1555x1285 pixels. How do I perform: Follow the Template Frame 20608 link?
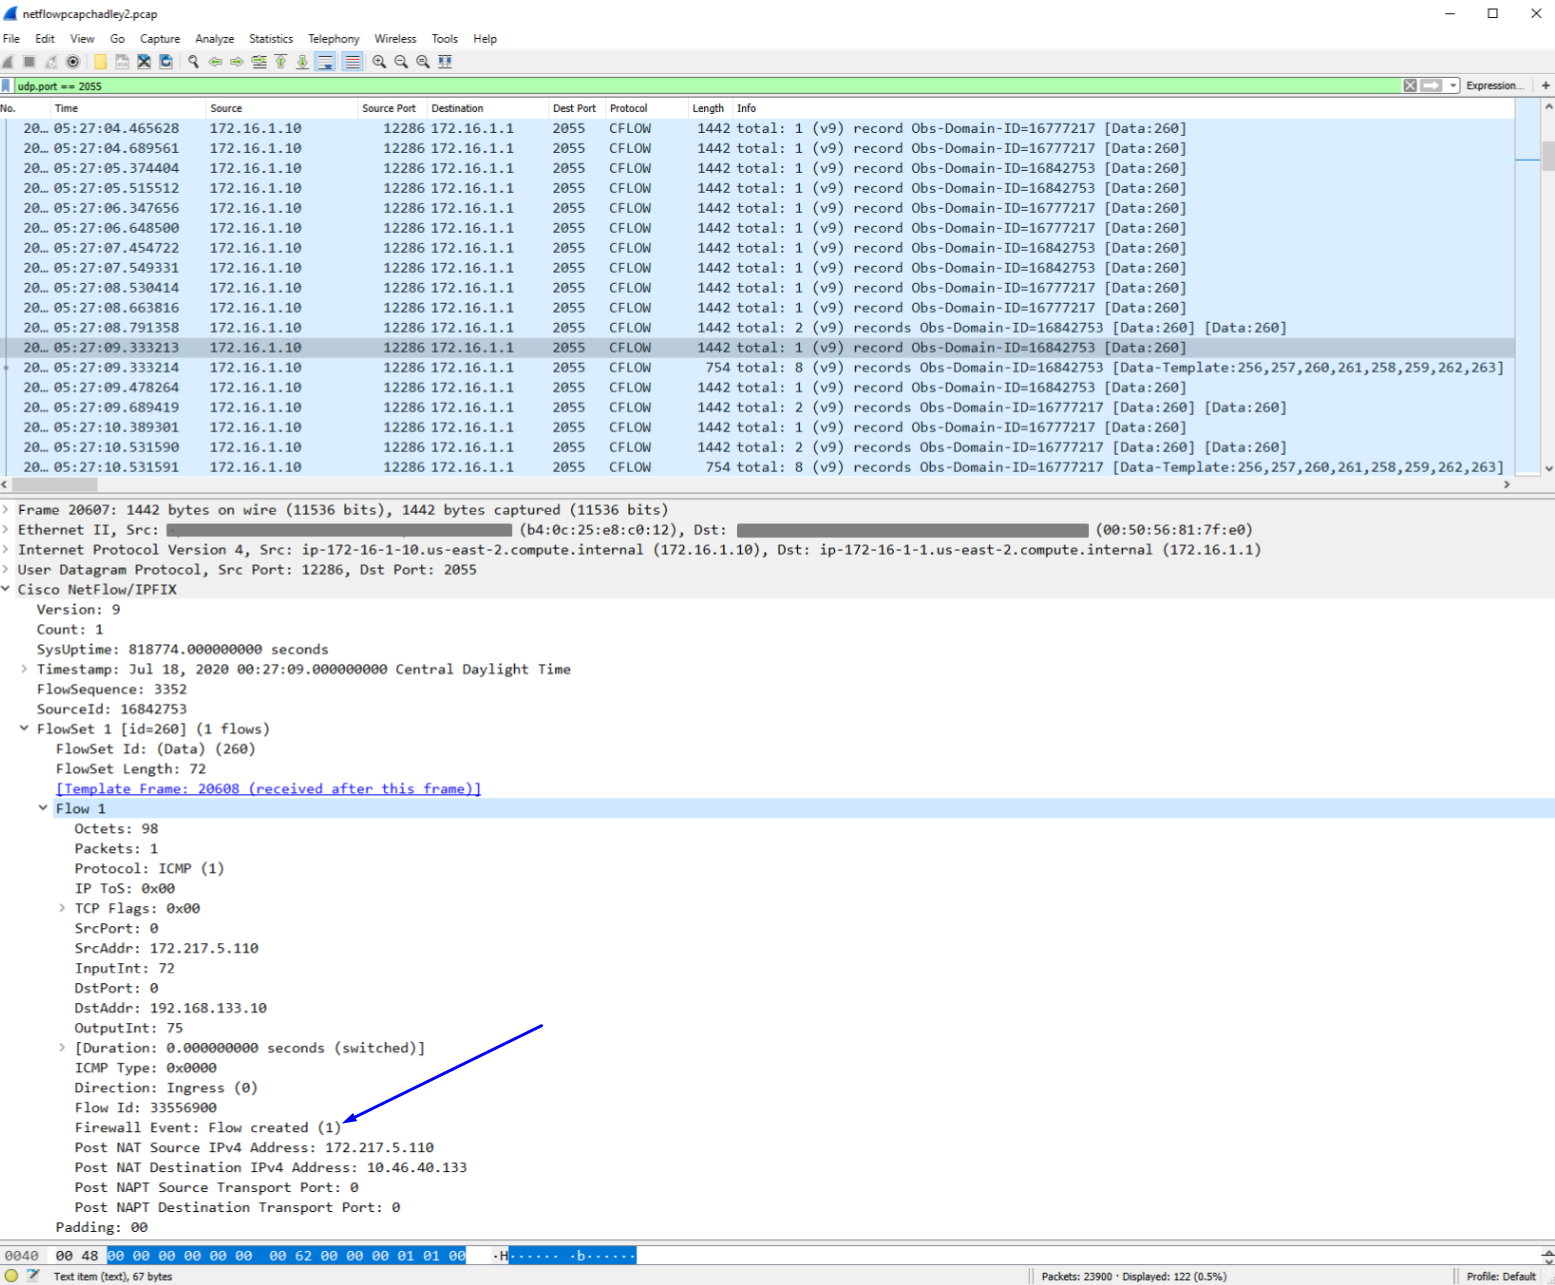[x=268, y=788]
